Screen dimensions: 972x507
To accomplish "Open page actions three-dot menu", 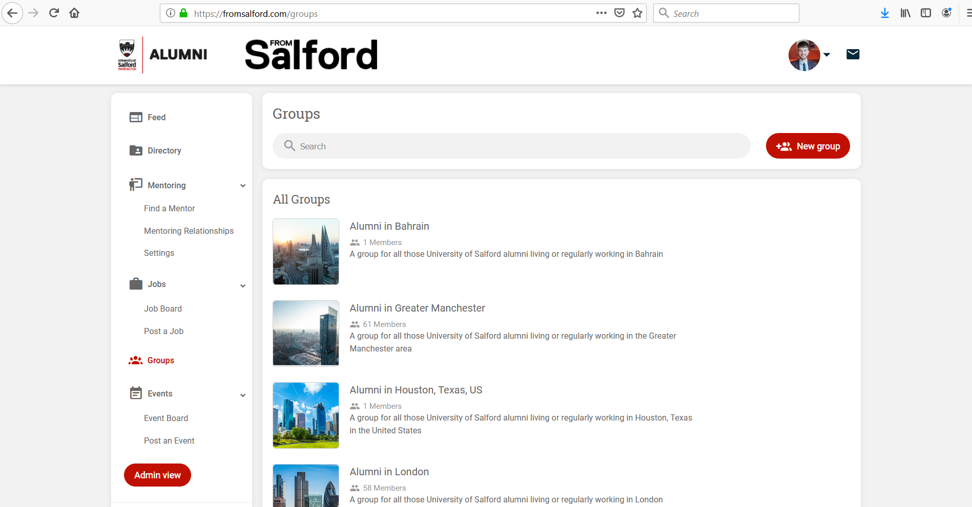I will pos(601,13).
